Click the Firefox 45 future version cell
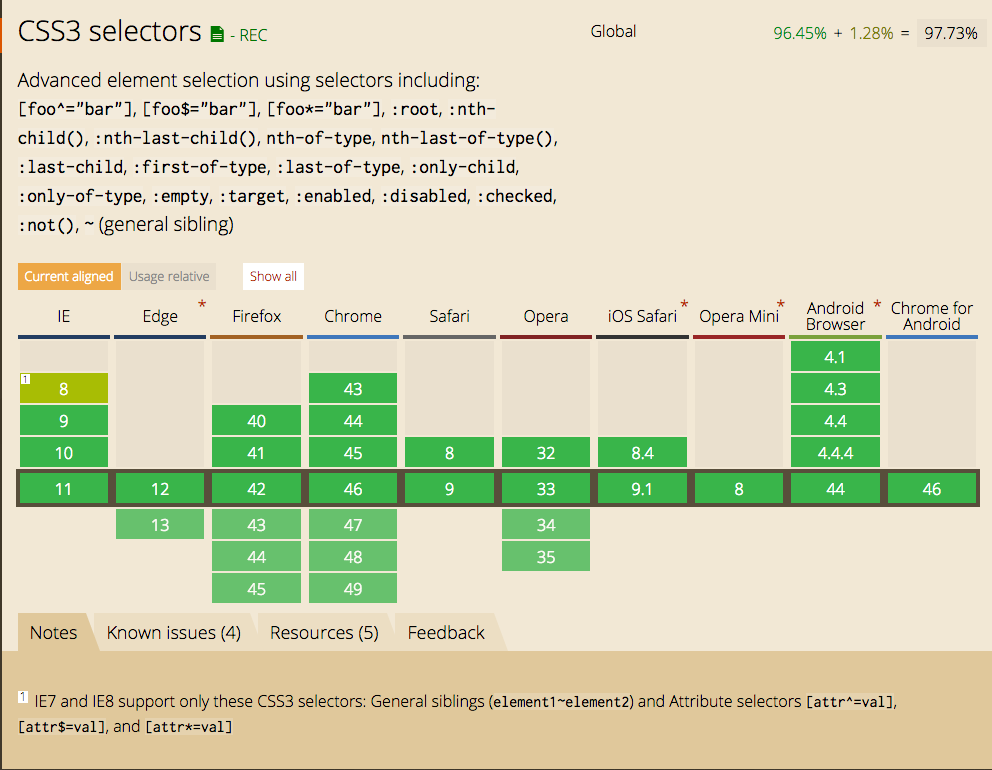Viewport: 992px width, 770px height. point(256,588)
